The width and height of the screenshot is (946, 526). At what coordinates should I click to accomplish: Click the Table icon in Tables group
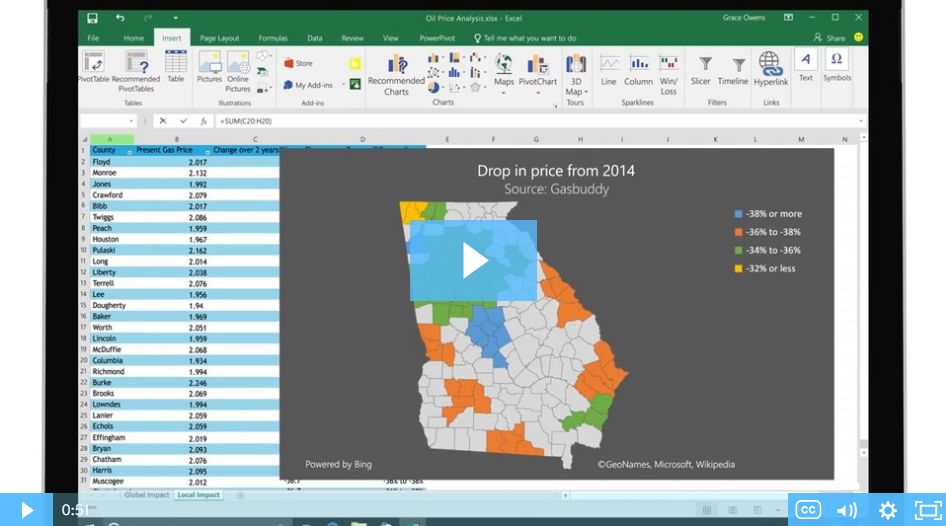coord(176,67)
